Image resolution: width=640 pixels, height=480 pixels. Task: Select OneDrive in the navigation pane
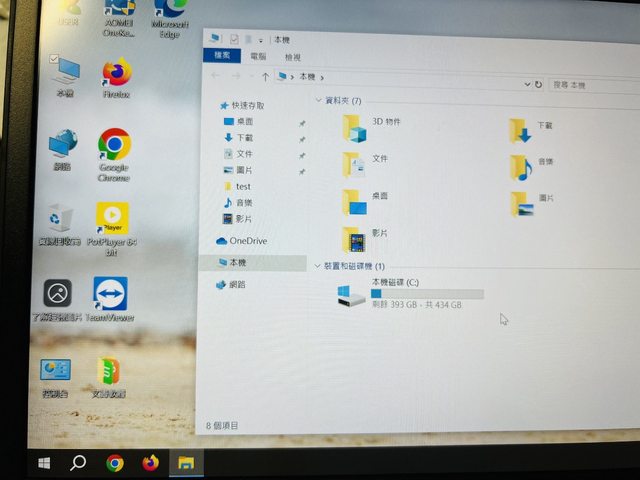(247, 241)
